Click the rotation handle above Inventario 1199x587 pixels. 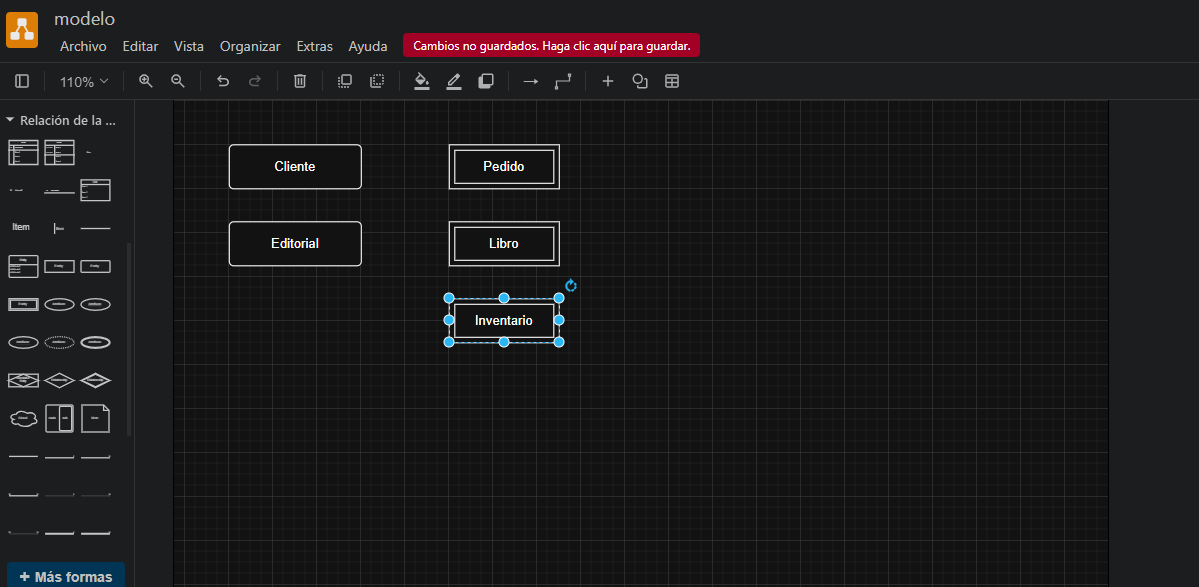[570, 286]
